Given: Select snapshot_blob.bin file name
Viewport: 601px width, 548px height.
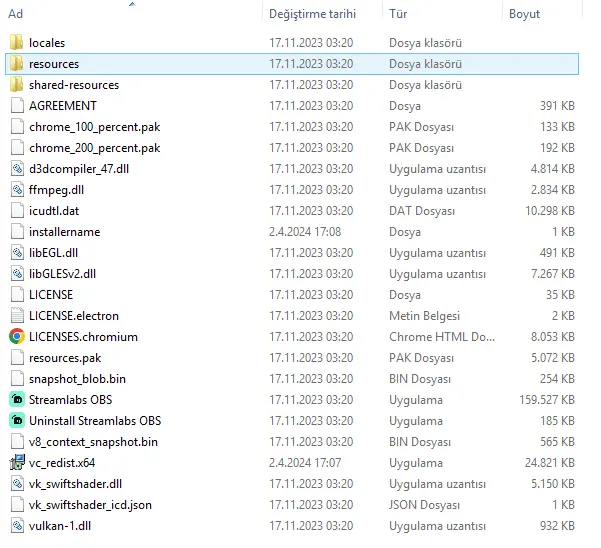Looking at the screenshot, I should [x=77, y=379].
